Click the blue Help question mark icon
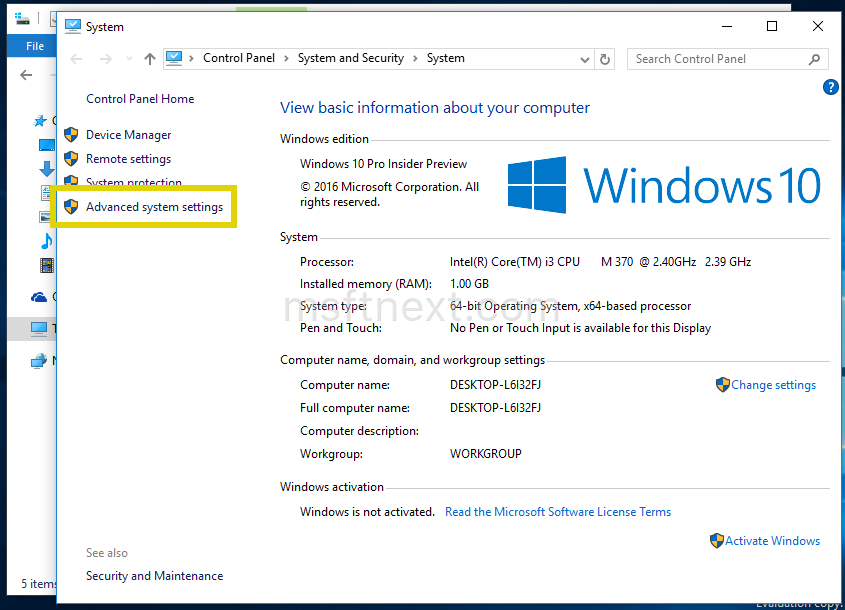The image size is (845, 610). pyautogui.click(x=830, y=87)
